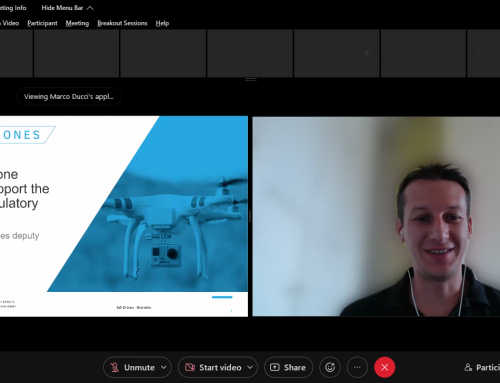Unmute the microphone
Viewport: 500px width, 383px height.
tap(133, 367)
